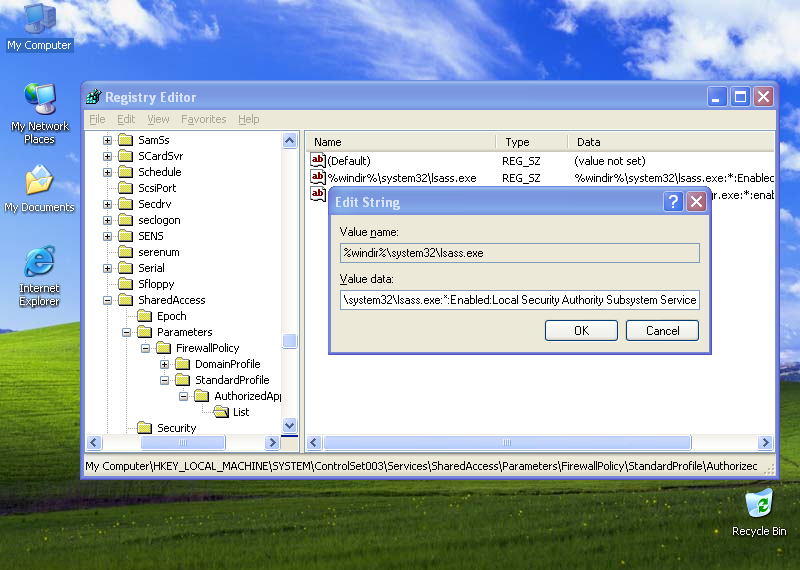Click tree pane scroll down arrow

tap(289, 425)
